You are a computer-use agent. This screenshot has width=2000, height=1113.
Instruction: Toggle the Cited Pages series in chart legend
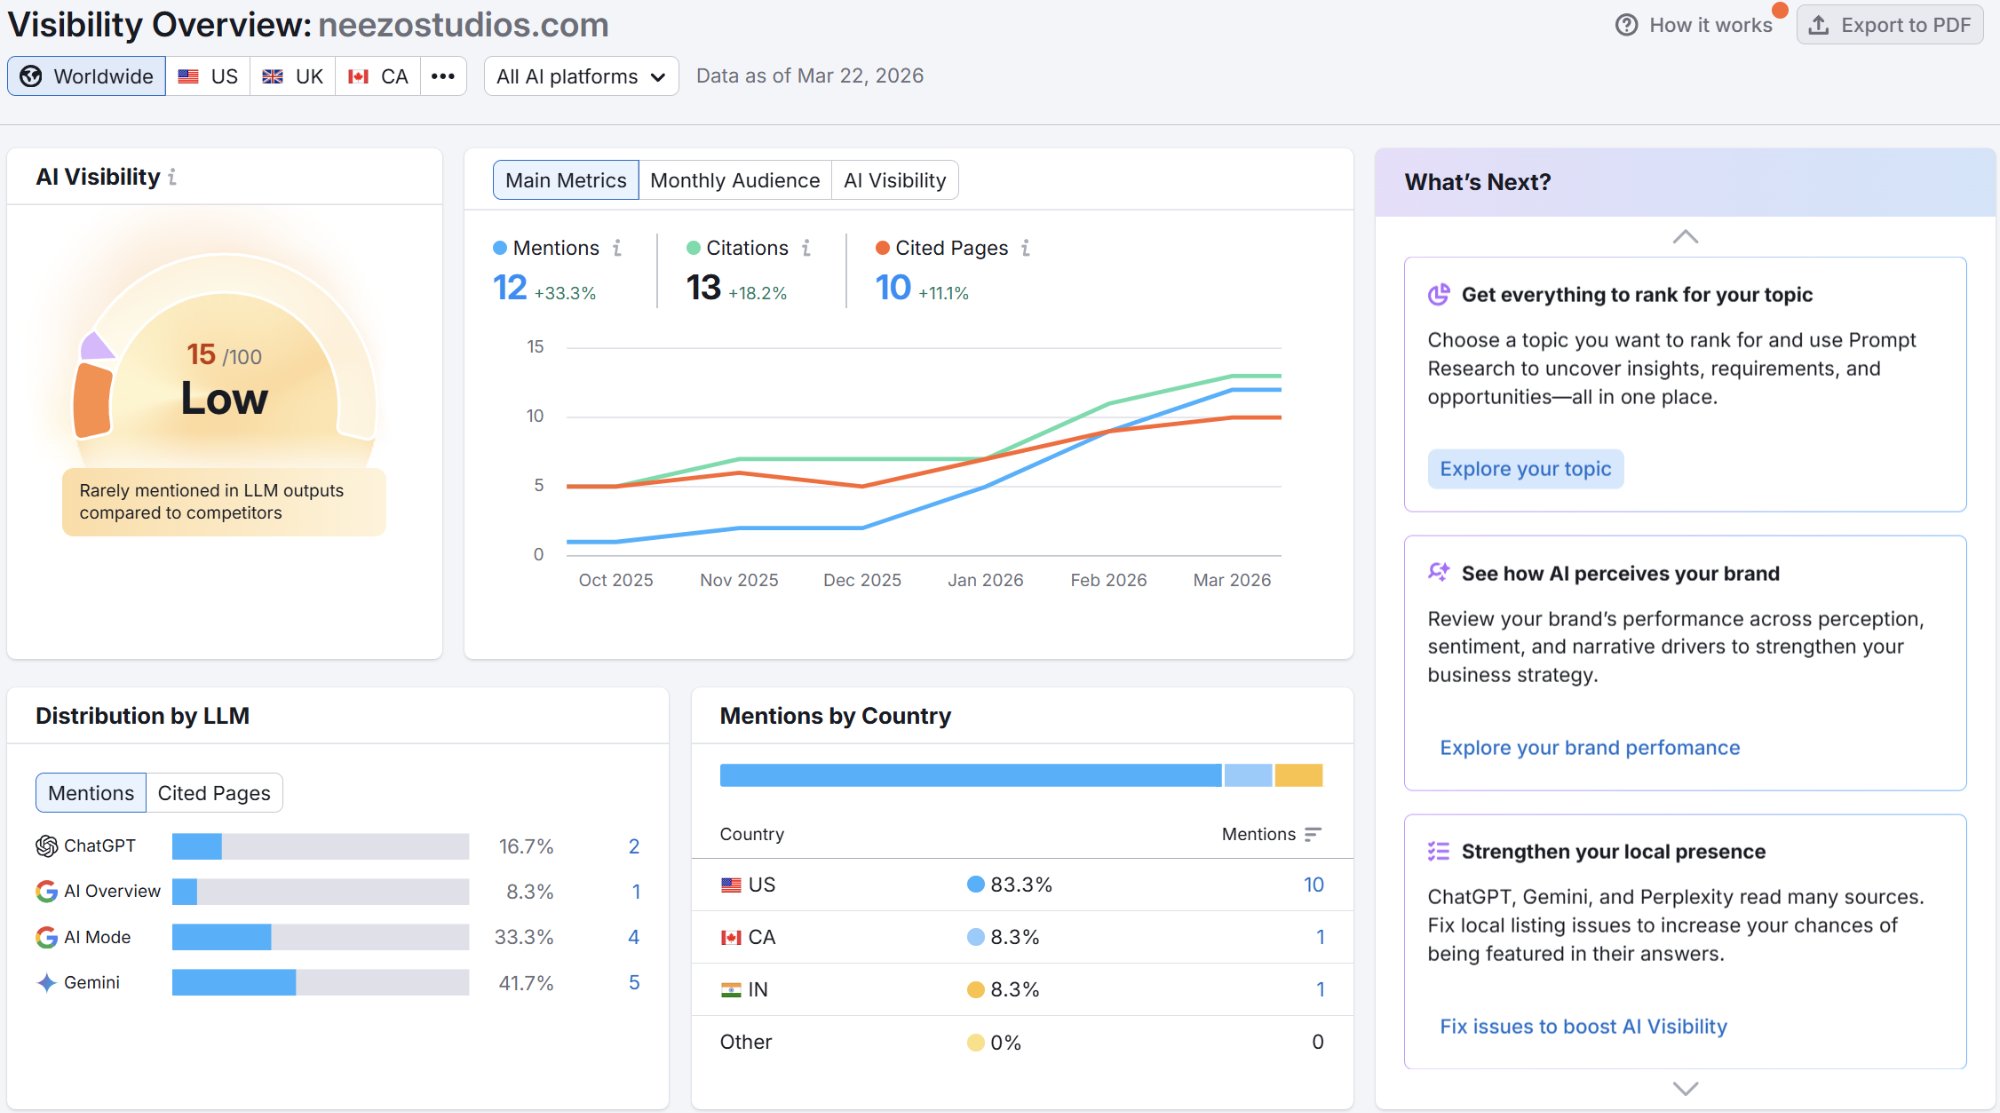pos(941,248)
